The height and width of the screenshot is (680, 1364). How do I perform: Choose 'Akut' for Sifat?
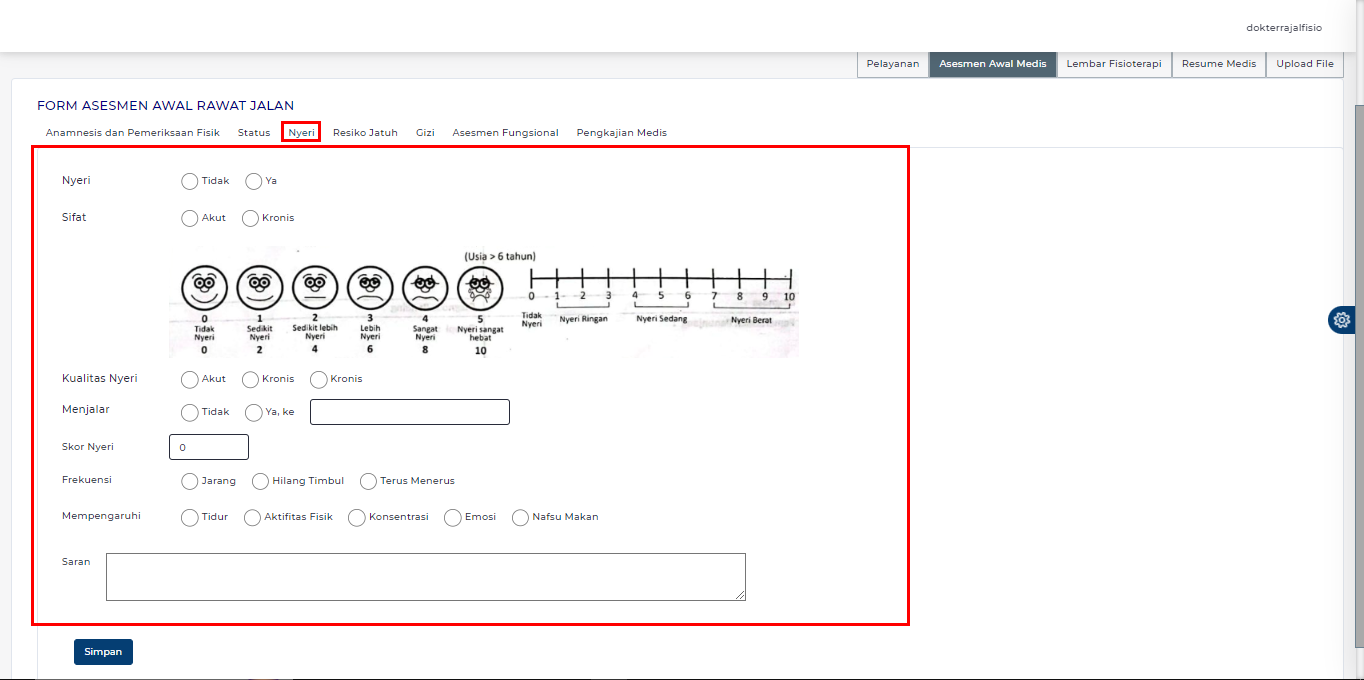point(189,218)
